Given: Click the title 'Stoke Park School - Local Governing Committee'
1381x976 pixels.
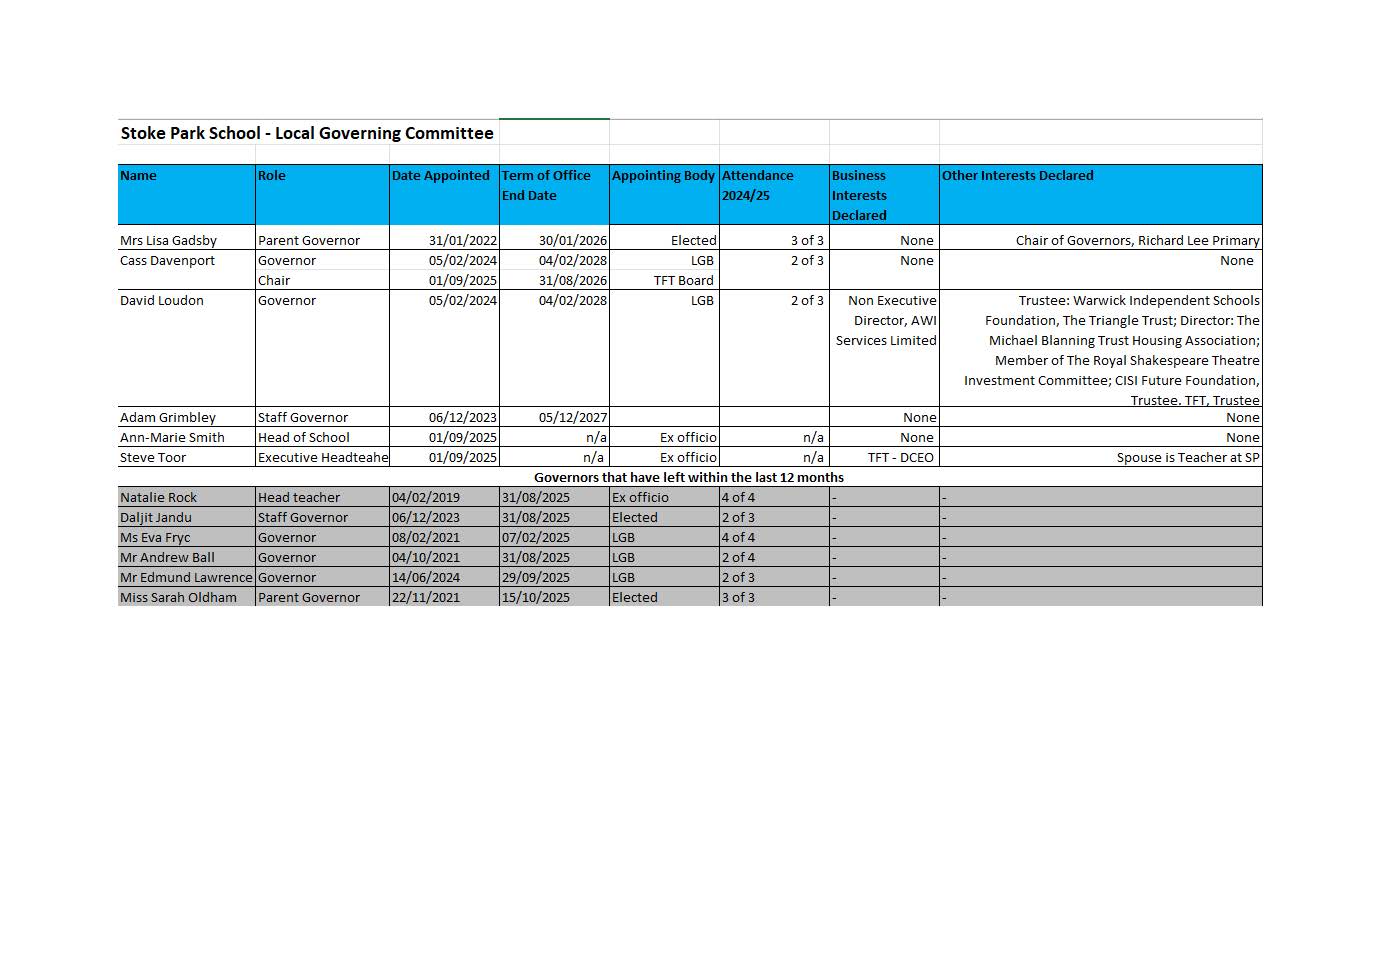Looking at the screenshot, I should click(x=307, y=133).
